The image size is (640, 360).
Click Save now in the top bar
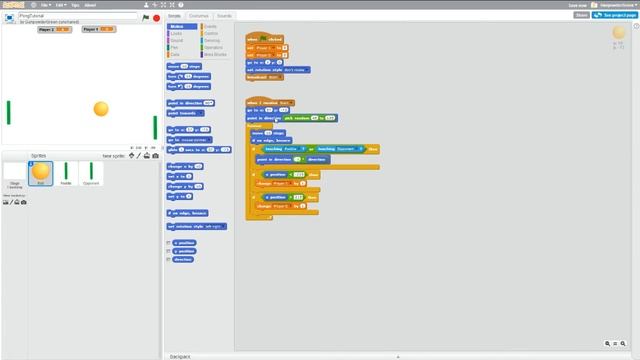click(578, 5)
